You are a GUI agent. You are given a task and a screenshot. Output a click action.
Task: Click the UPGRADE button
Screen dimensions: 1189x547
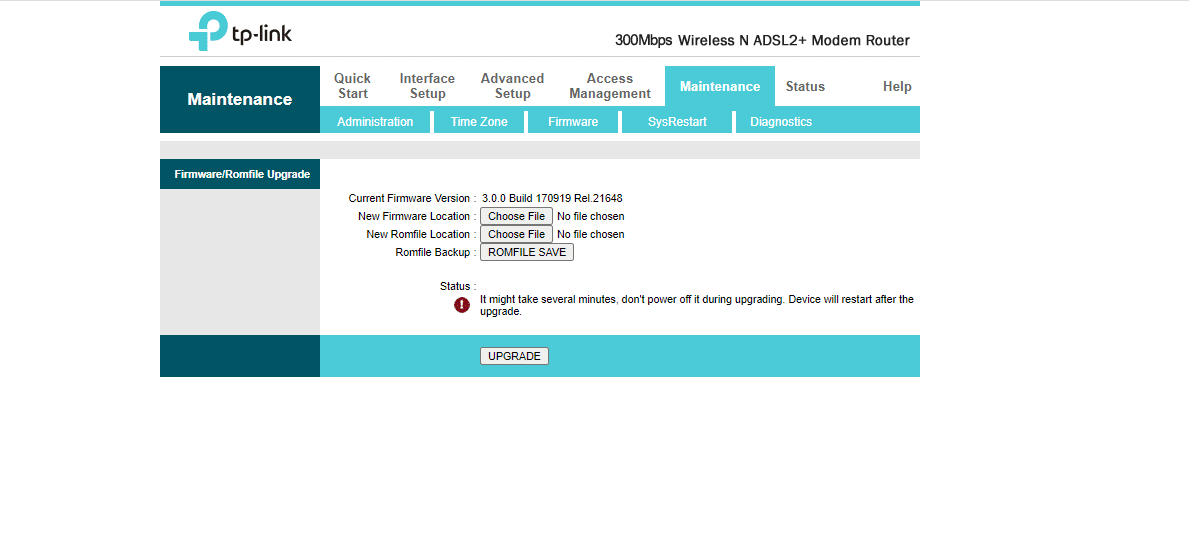(x=514, y=356)
